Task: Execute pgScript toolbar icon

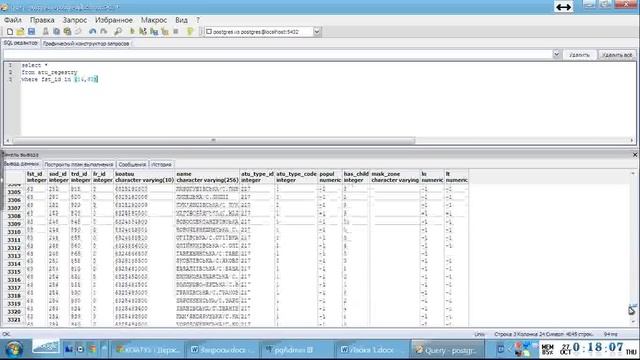Action: coord(143,31)
